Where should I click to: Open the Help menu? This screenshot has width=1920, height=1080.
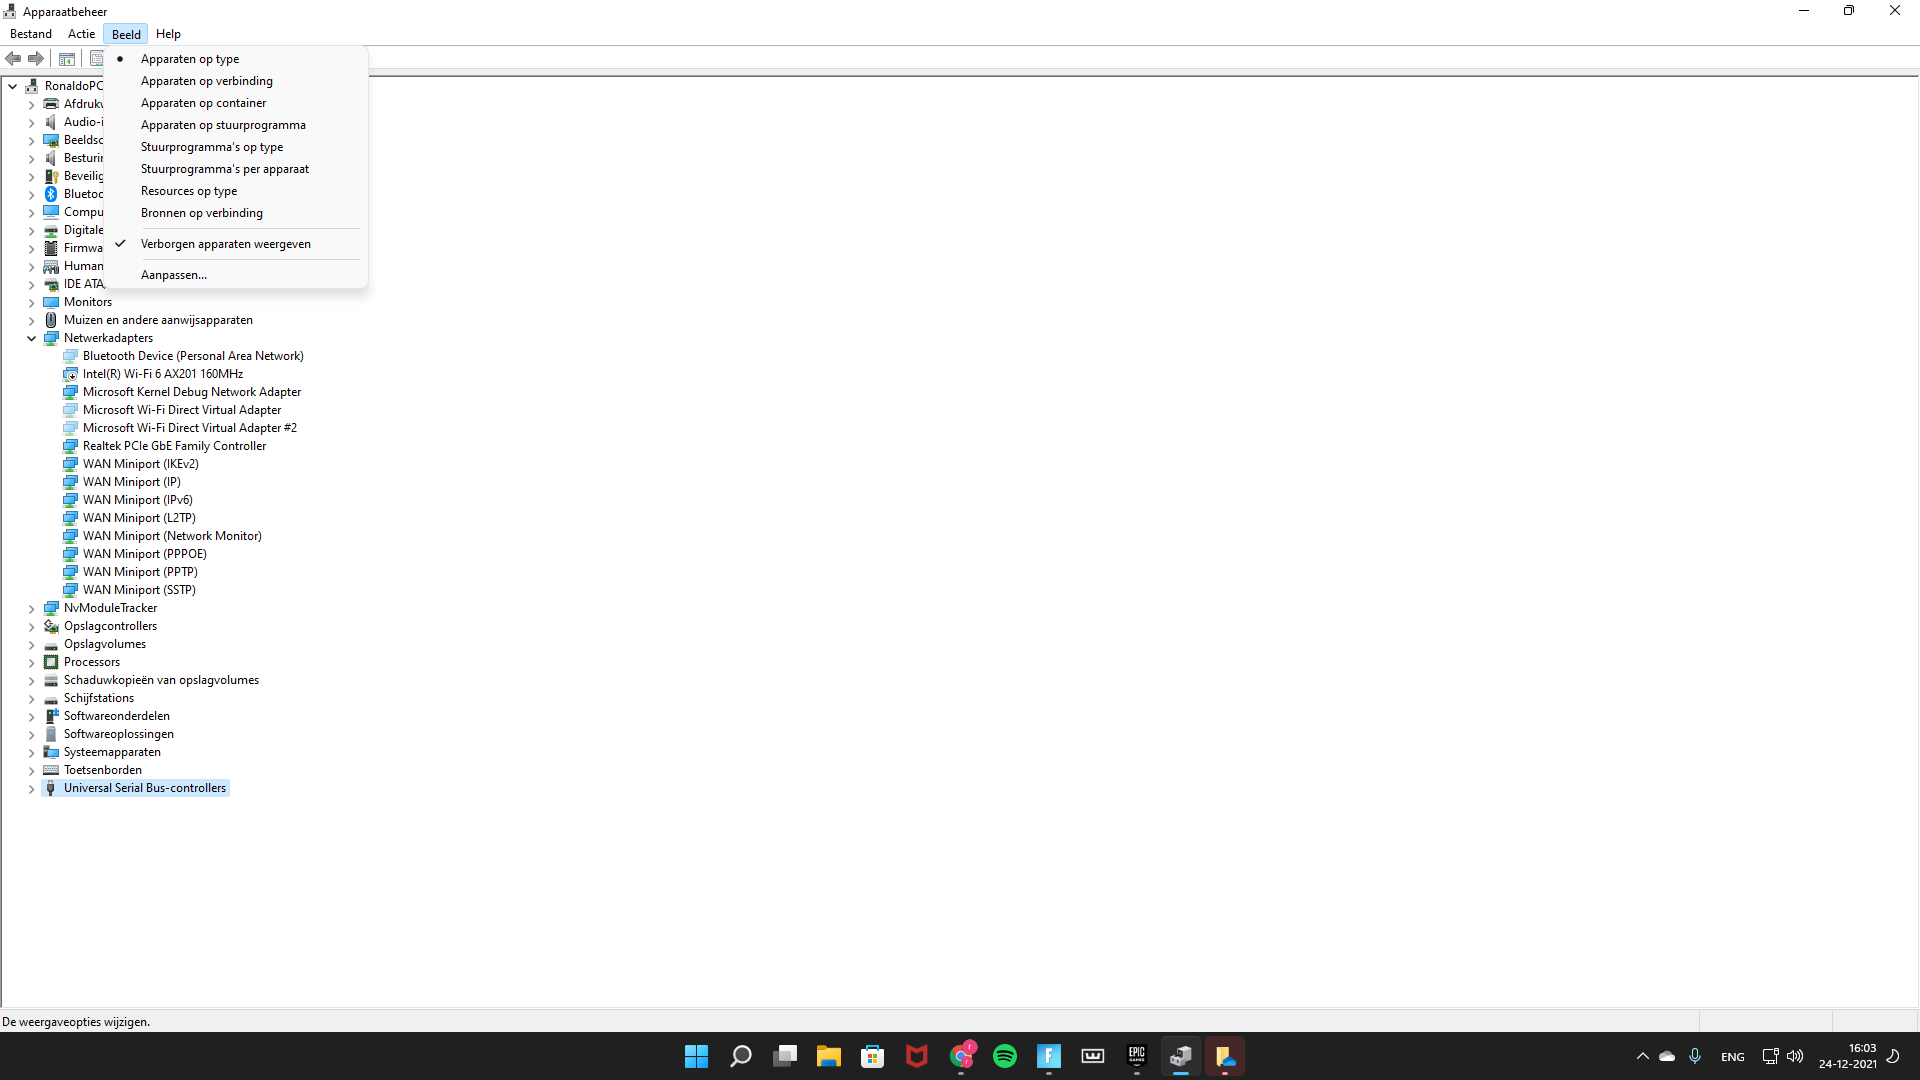click(168, 34)
